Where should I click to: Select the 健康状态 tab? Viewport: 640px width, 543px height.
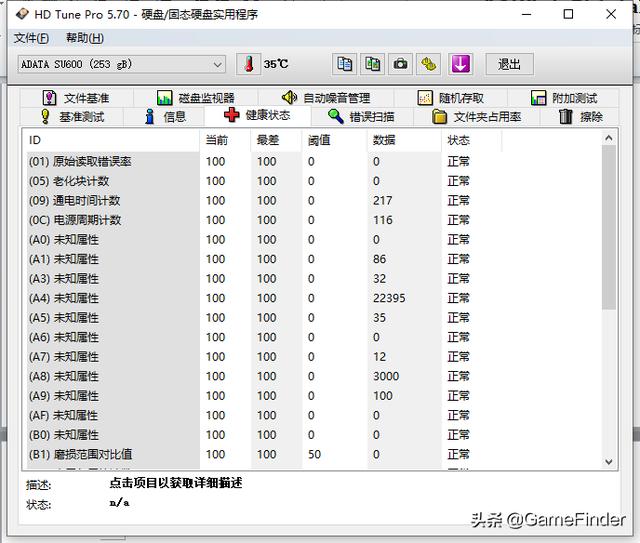[257, 115]
